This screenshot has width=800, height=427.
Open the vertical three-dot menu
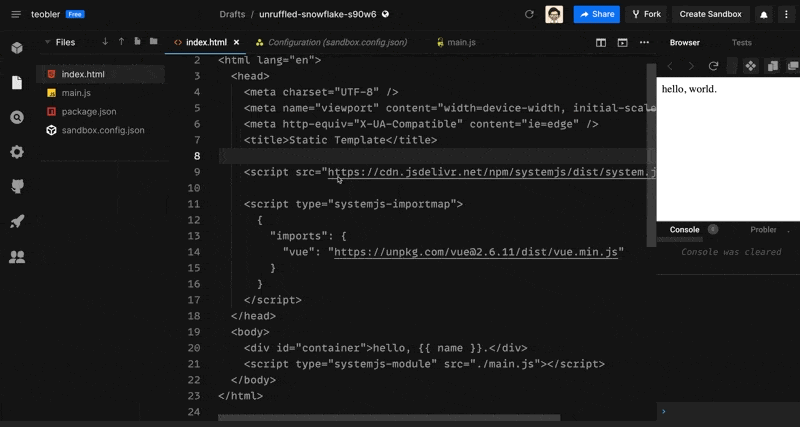(786, 14)
